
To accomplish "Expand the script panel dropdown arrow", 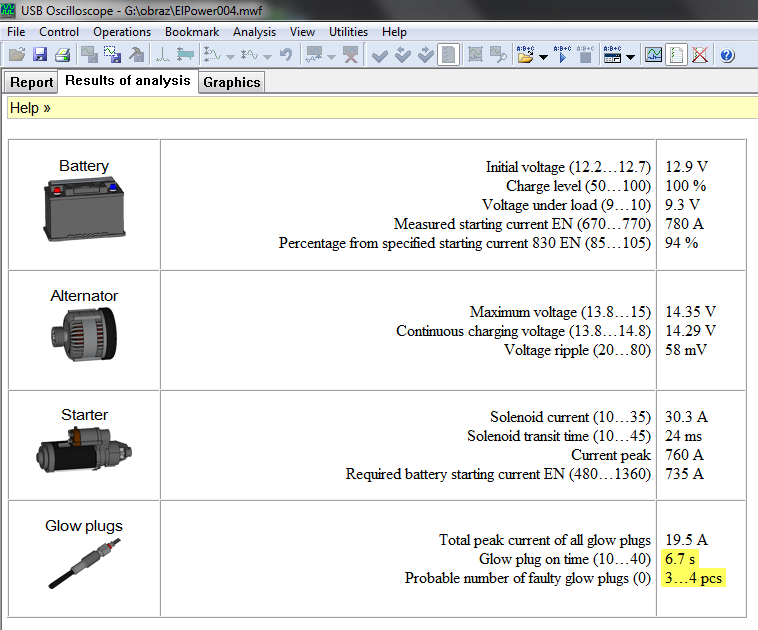I will [x=631, y=57].
